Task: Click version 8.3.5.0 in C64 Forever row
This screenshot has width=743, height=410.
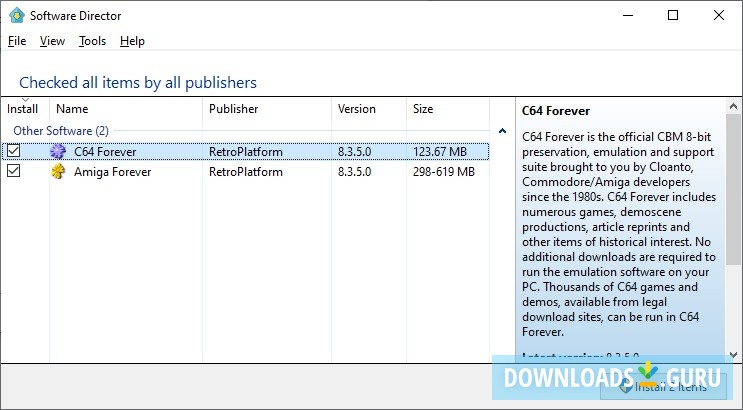Action: pos(354,152)
